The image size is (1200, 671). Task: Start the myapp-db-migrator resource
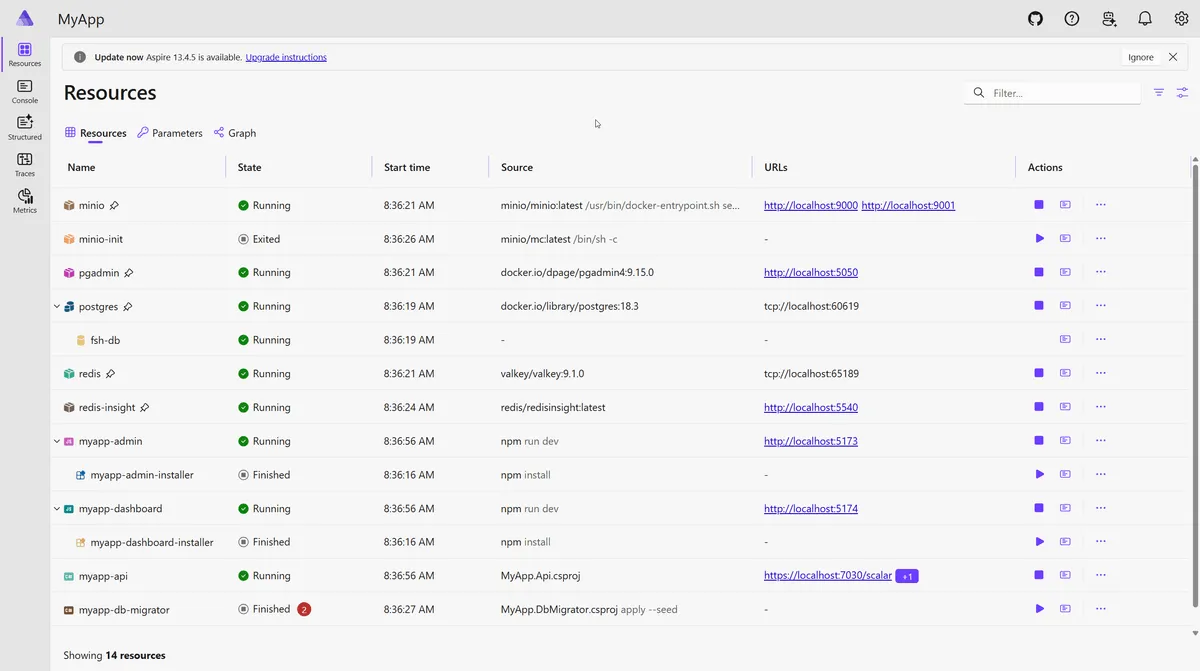pos(1039,609)
